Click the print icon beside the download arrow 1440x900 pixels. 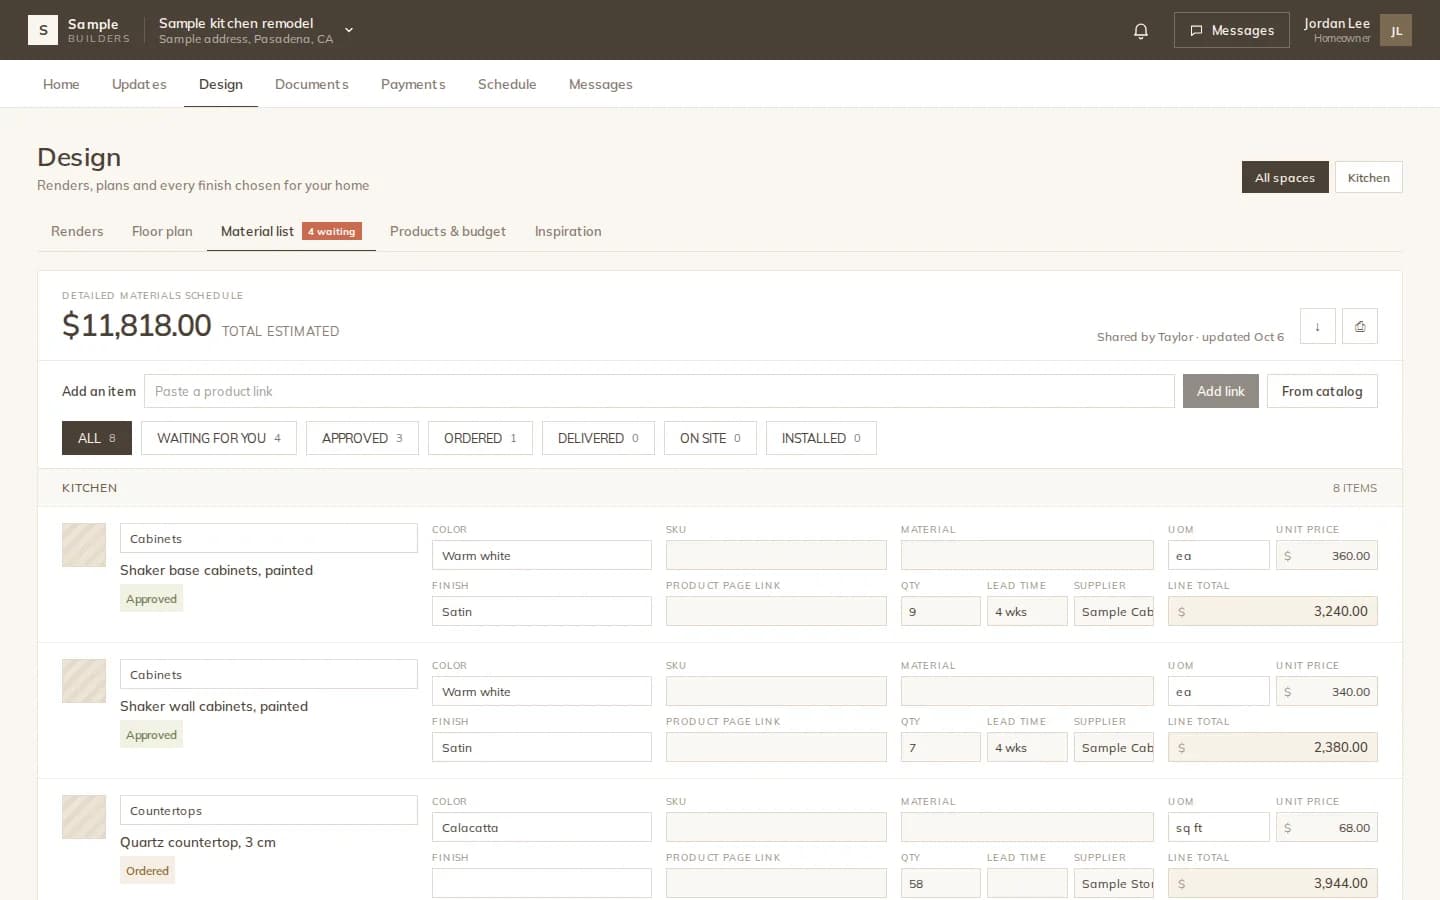point(1360,326)
